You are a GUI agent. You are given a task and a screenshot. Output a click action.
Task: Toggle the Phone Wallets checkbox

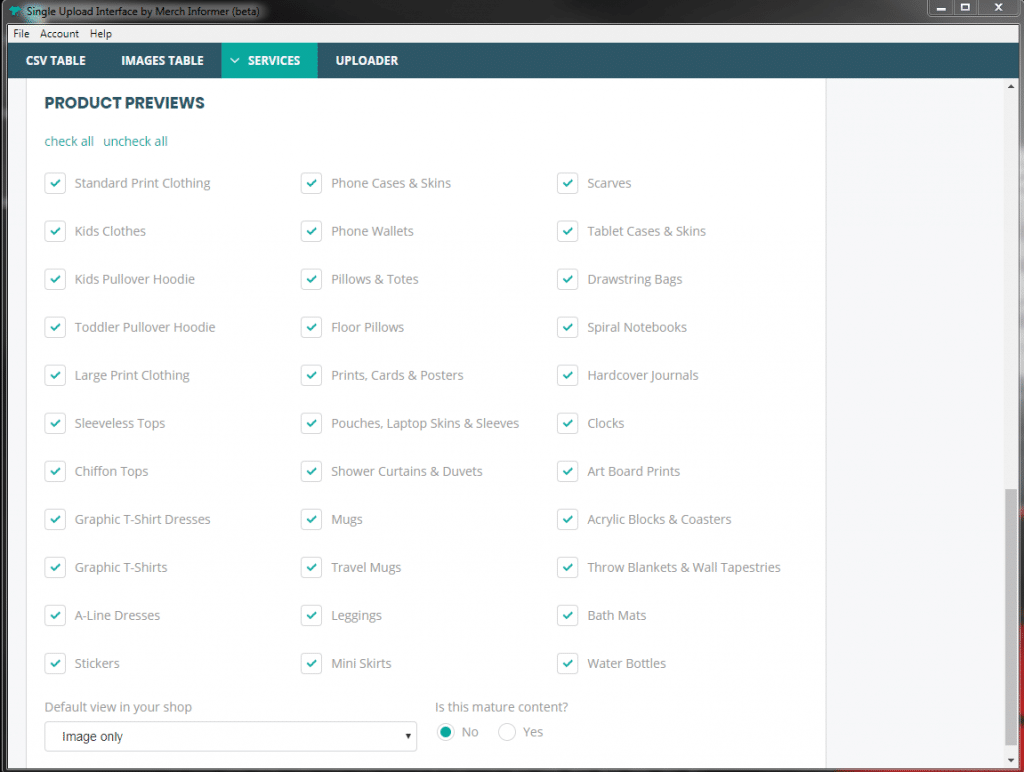pos(312,231)
